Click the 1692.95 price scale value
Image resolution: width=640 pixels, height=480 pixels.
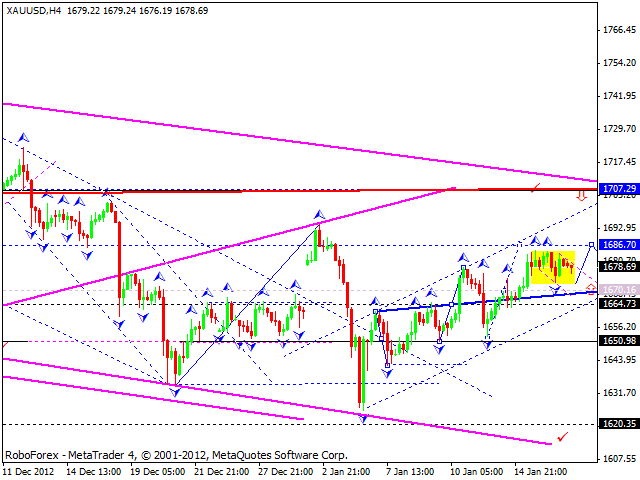[619, 227]
